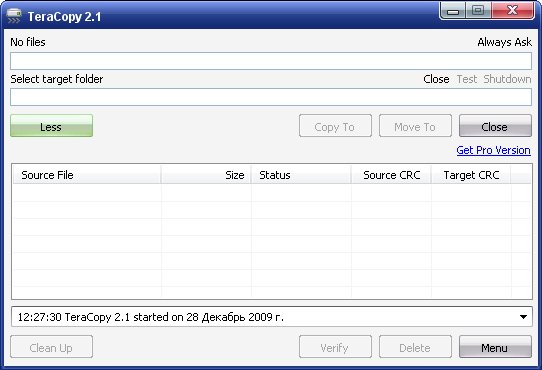Close window using red X
The height and width of the screenshot is (370, 542).
[x=512, y=11]
